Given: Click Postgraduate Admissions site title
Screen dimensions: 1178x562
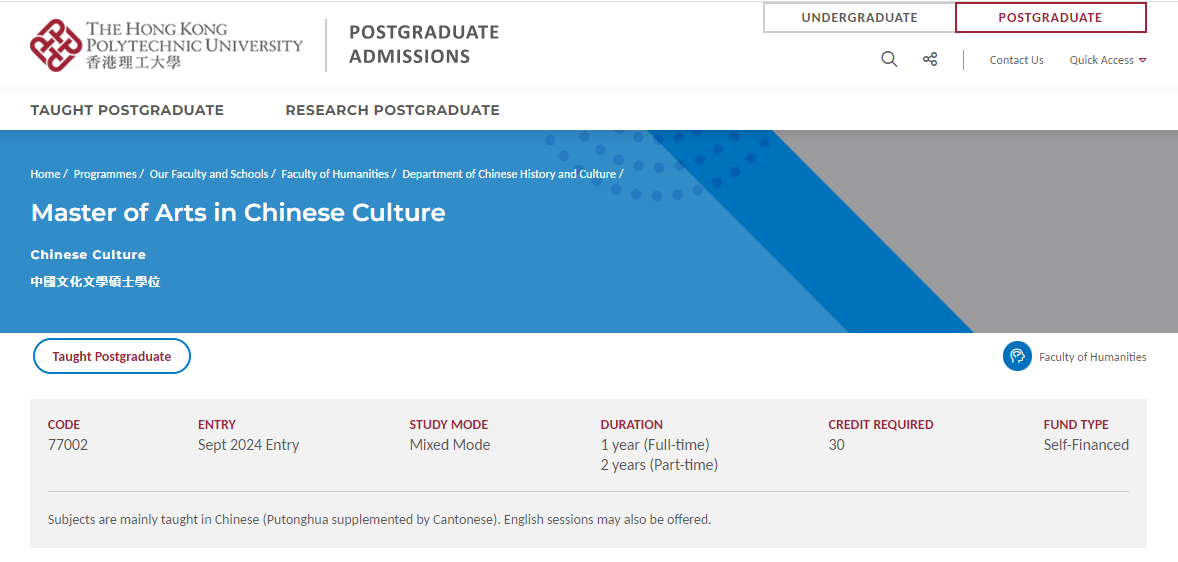Looking at the screenshot, I should [x=424, y=44].
